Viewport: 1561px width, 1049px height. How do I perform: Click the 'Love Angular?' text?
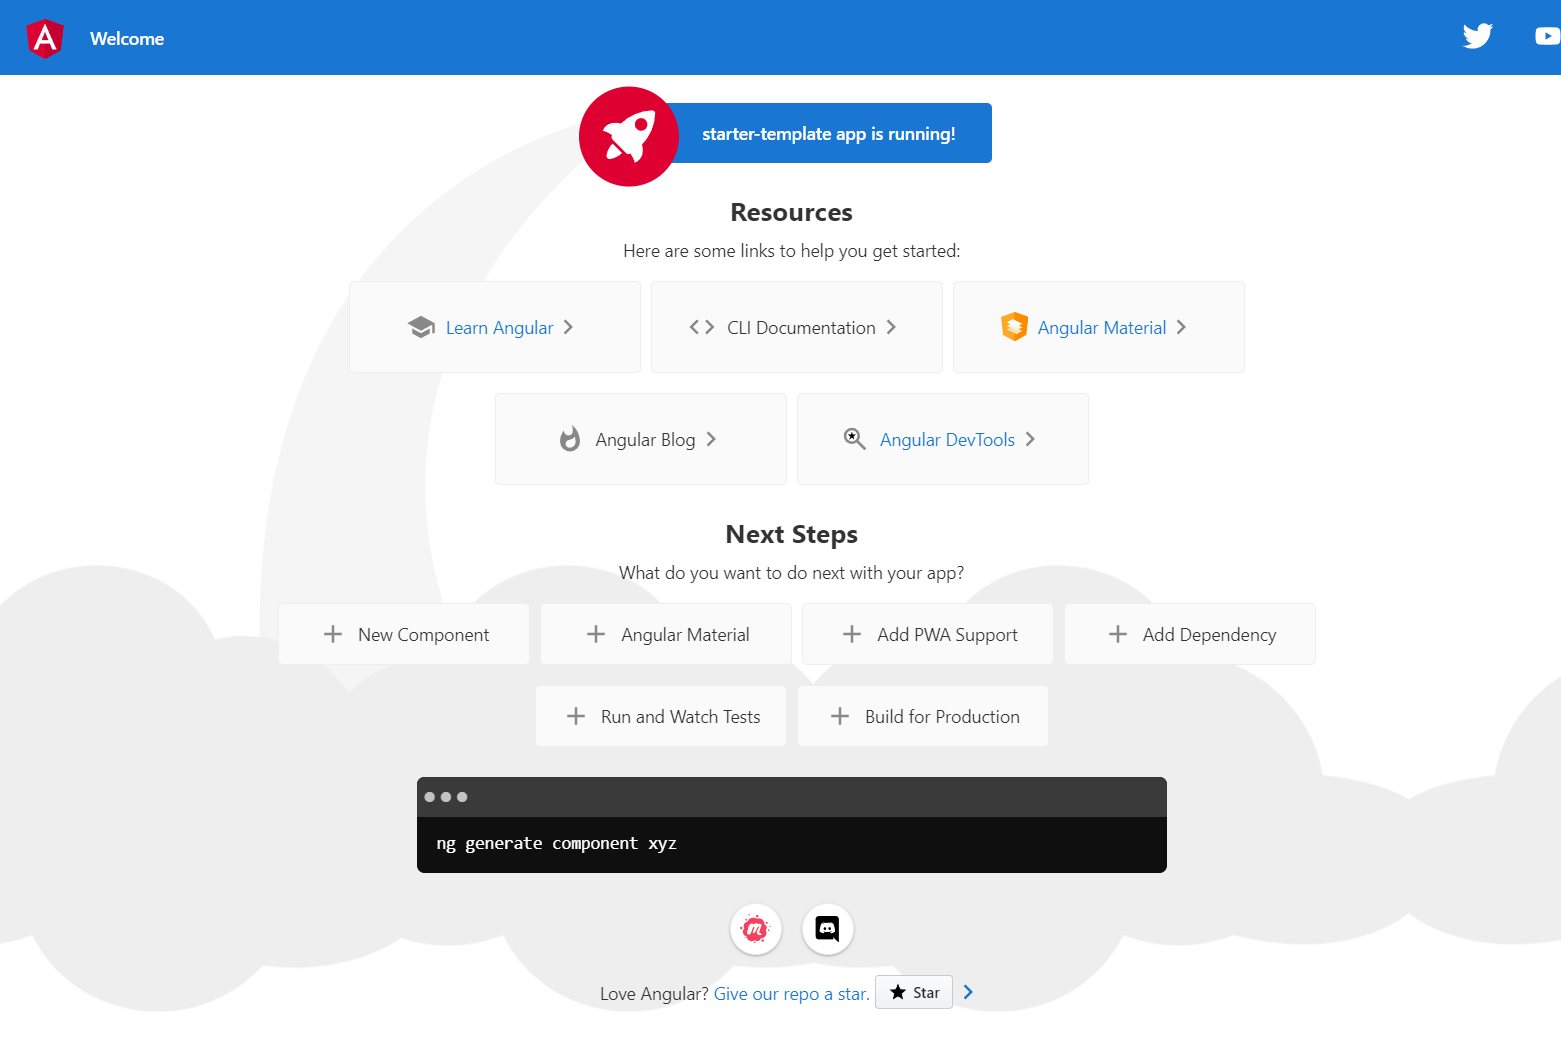click(654, 994)
